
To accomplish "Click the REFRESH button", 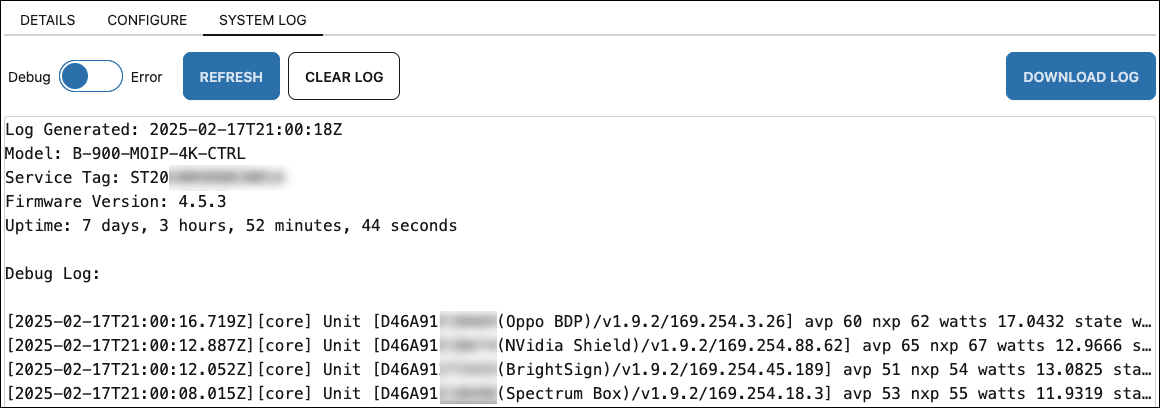I will tap(231, 76).
